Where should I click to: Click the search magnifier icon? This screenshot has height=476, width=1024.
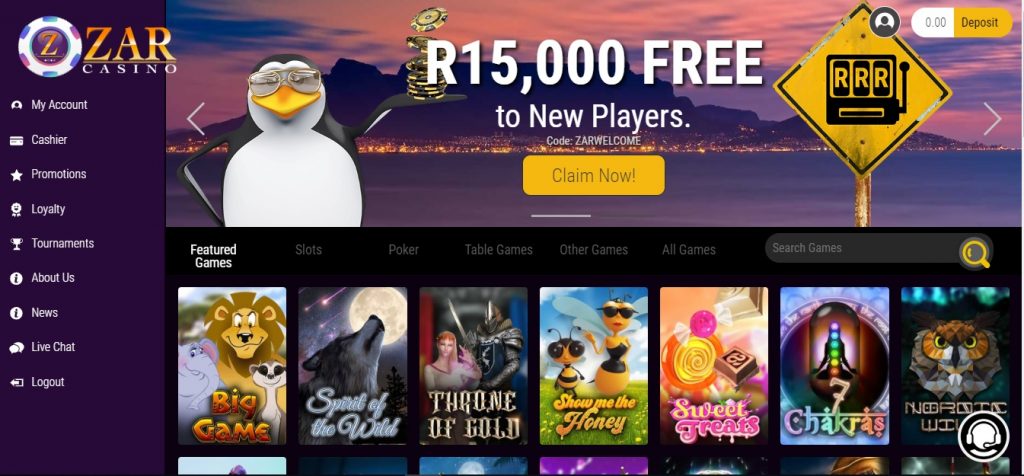(975, 253)
